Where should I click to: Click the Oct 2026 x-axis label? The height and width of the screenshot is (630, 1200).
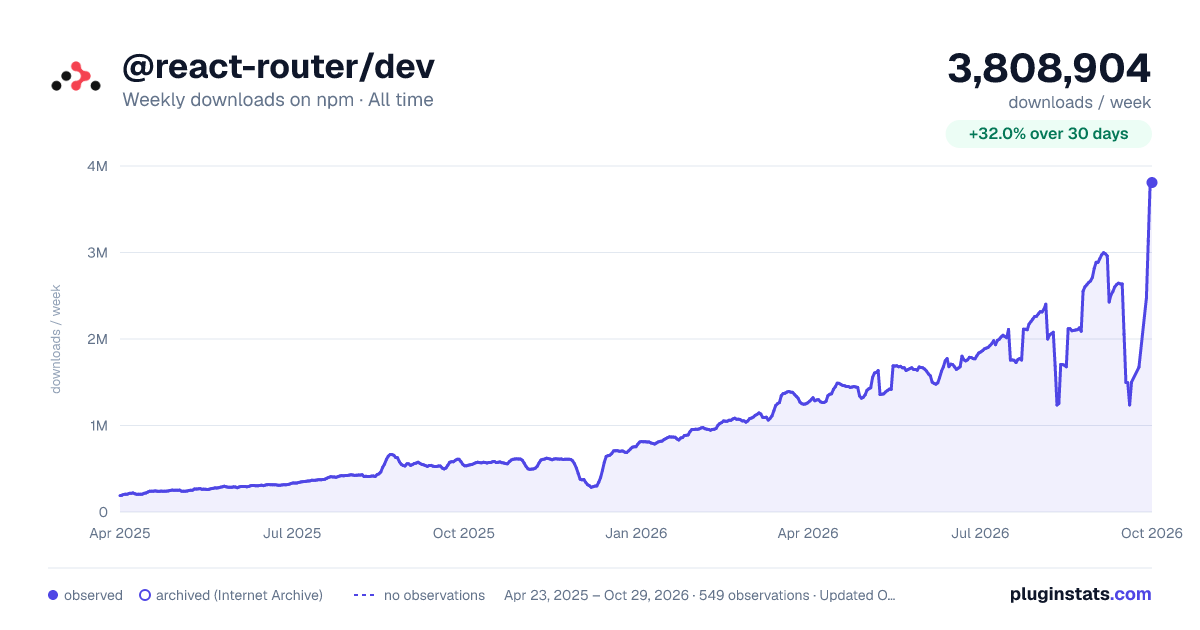(1151, 533)
